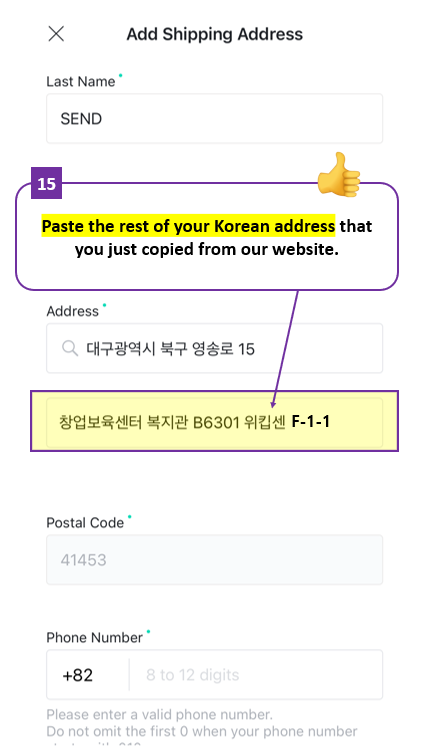Select the Postal Code field showing 41453
The height and width of the screenshot is (753, 426).
tap(214, 559)
